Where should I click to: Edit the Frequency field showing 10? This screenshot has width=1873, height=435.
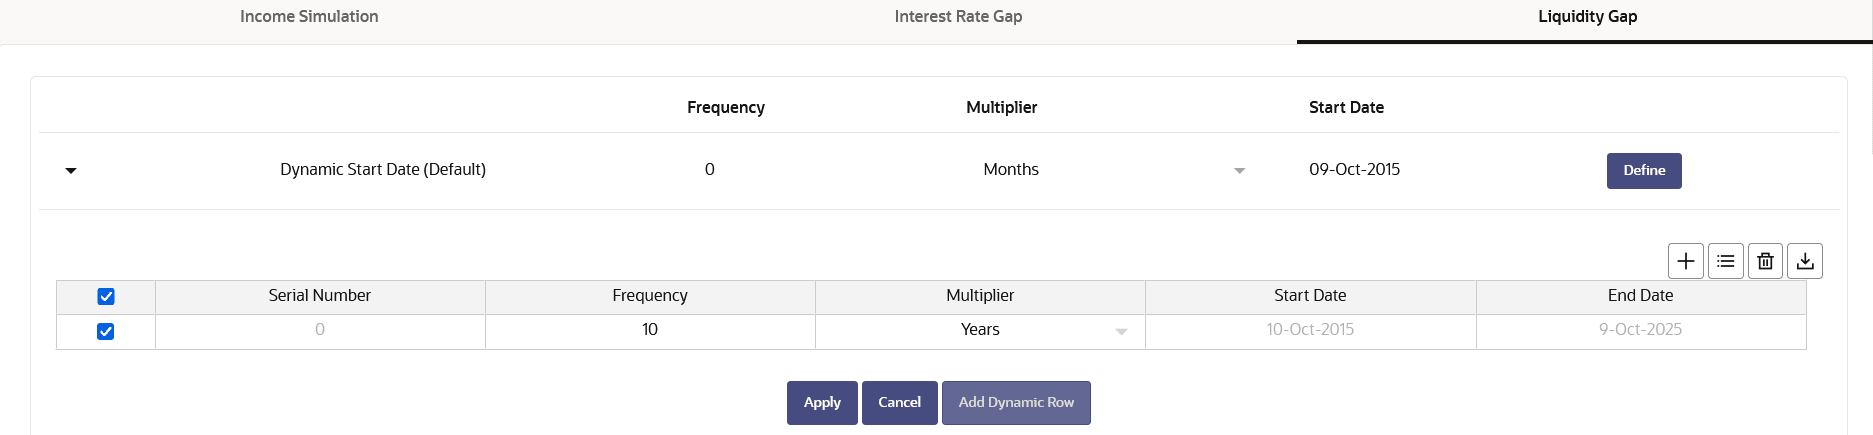pyautogui.click(x=650, y=331)
